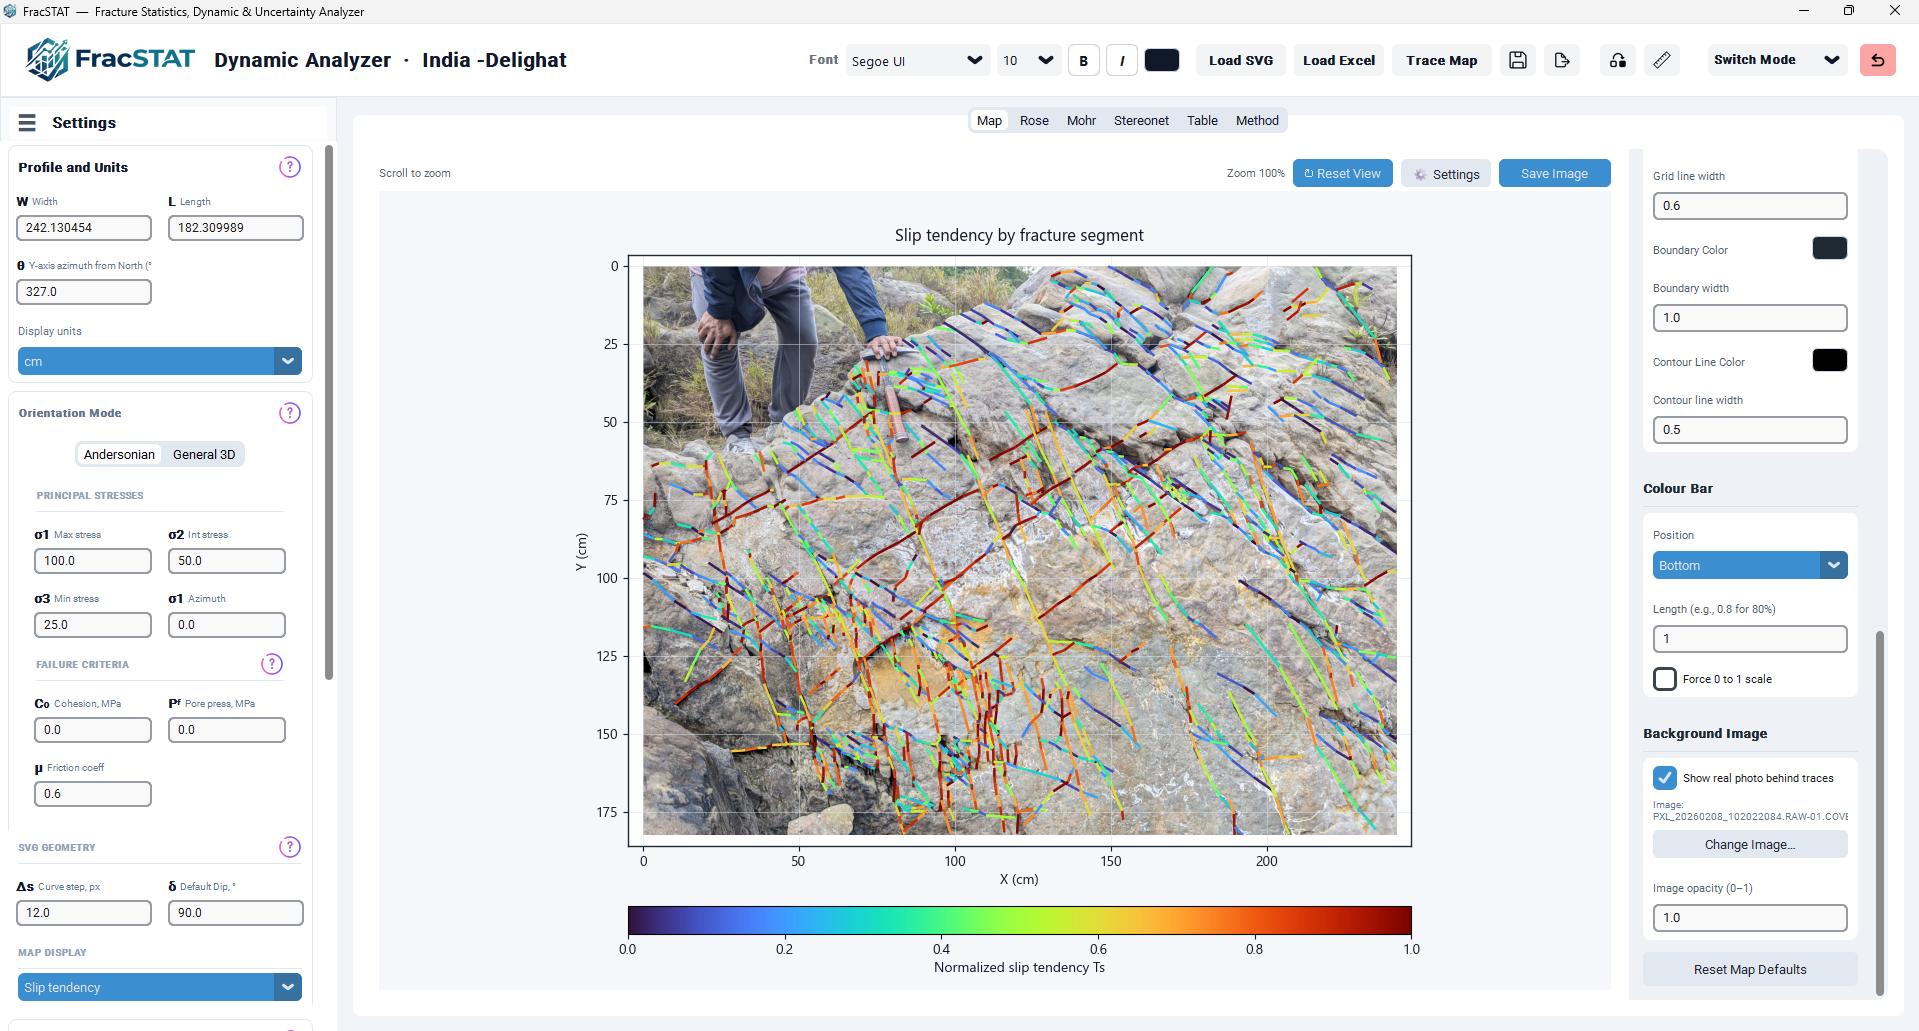Open the font family dropdown
This screenshot has height=1031, width=1919.
pos(917,60)
